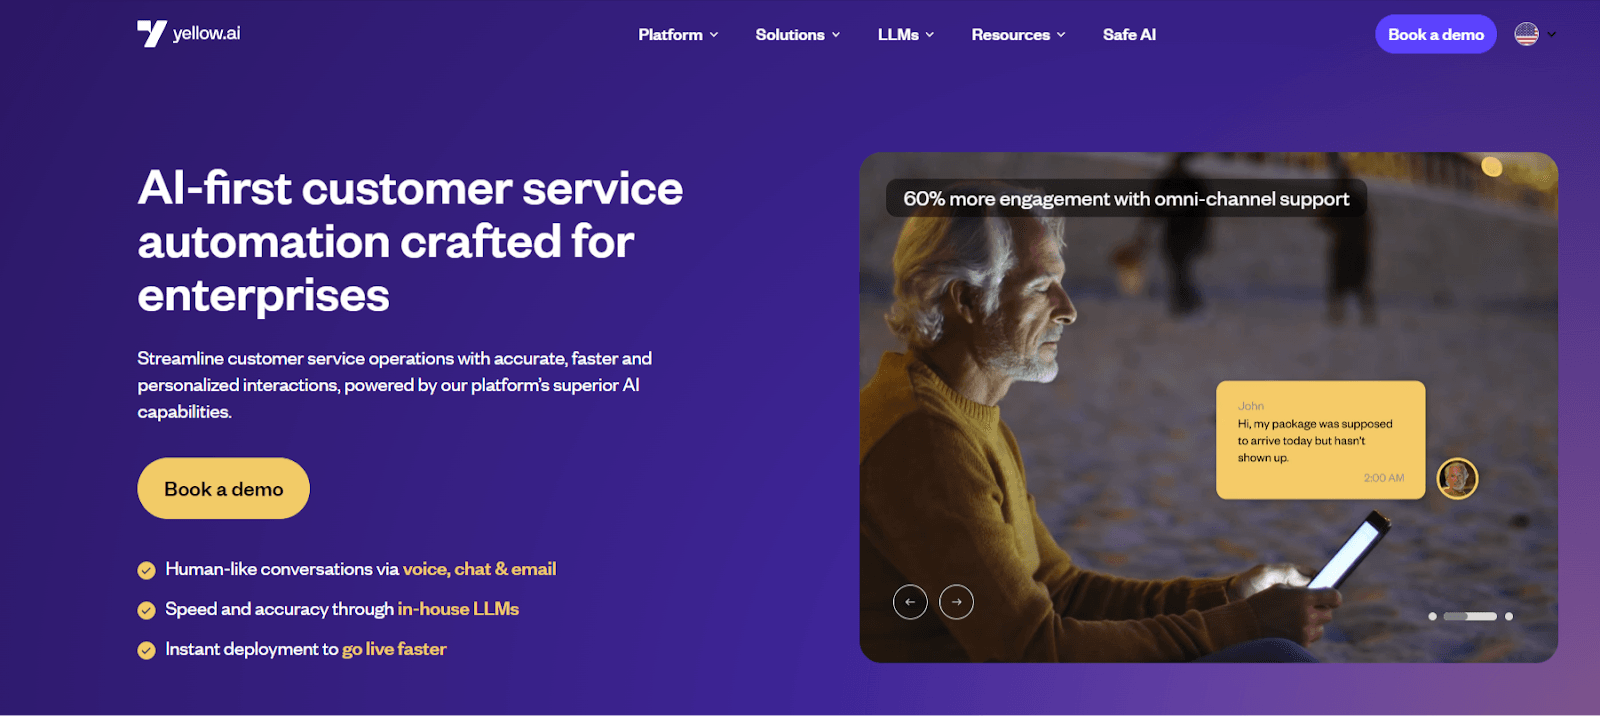Image resolution: width=1600 pixels, height=725 pixels.
Task: Open the Safe AI page link
Action: pos(1129,35)
